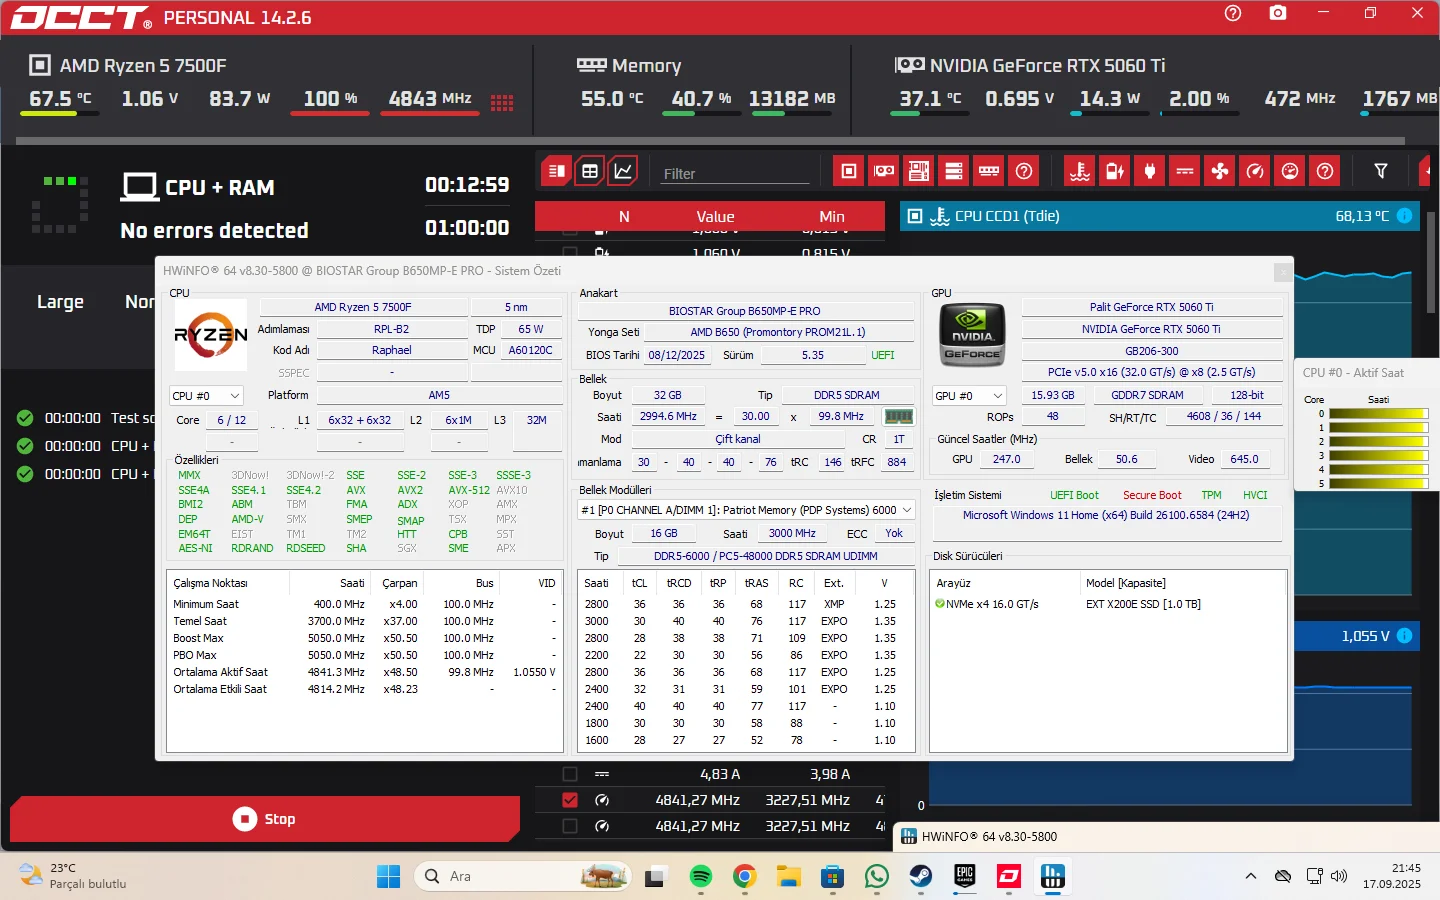
Task: Check the 4,83 A sensor row checkbox
Action: (x=570, y=774)
